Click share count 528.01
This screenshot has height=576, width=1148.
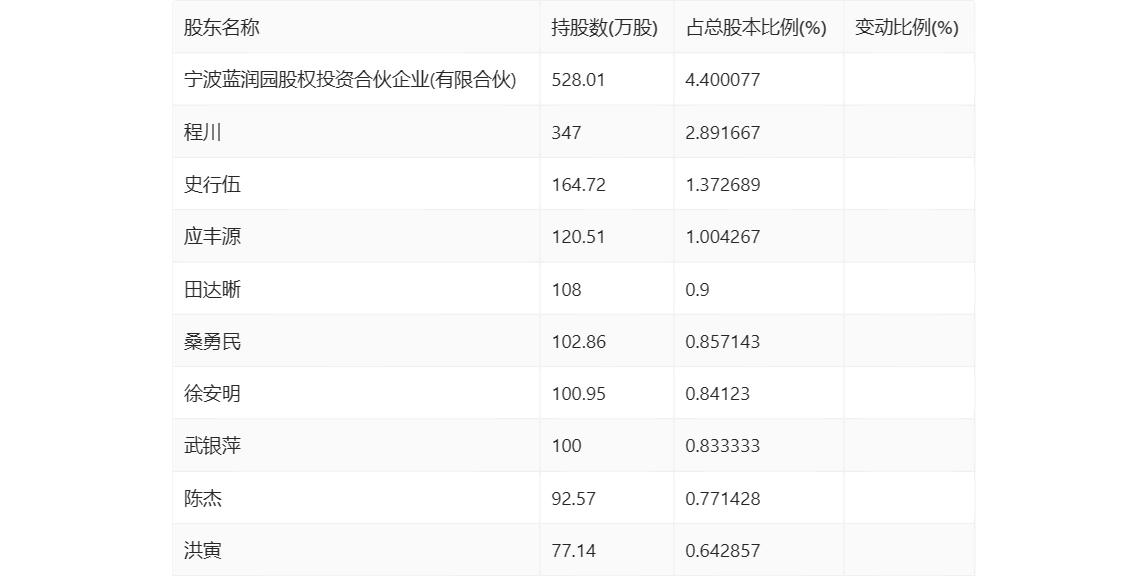point(578,80)
